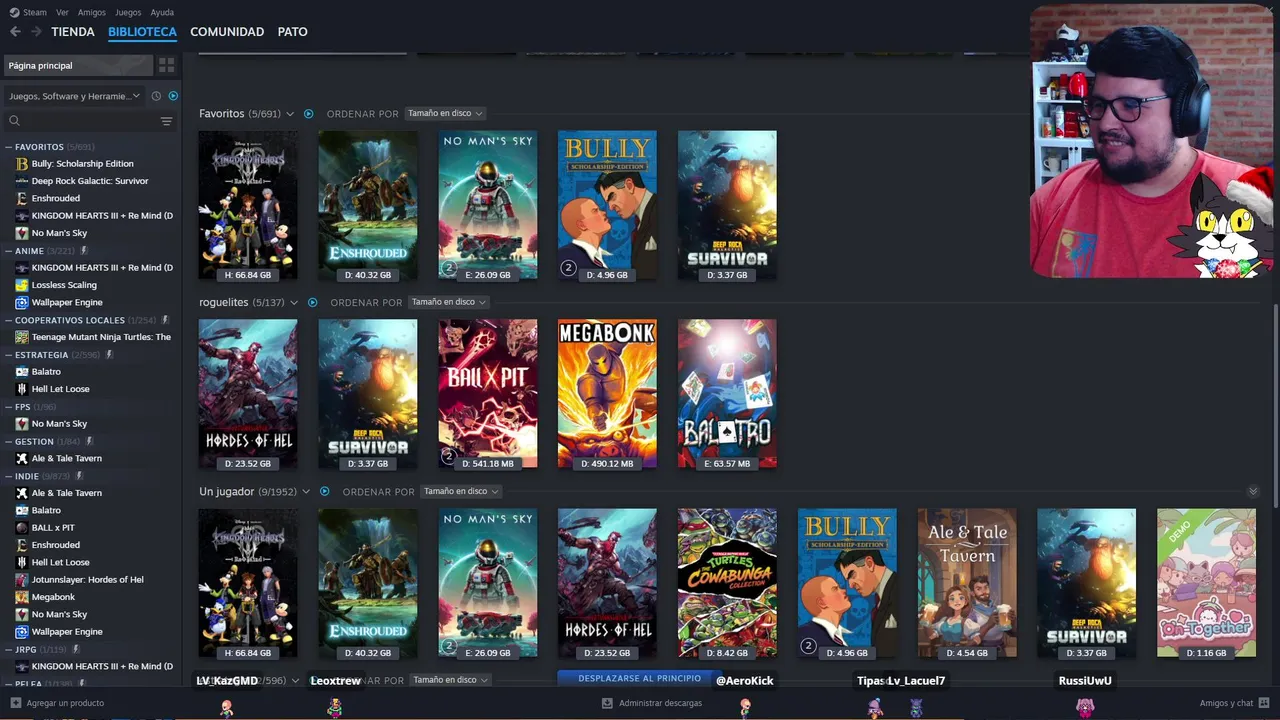Open Ale & Tale Tavern cover in Un jugador
The width and height of the screenshot is (1280, 720).
(x=967, y=583)
